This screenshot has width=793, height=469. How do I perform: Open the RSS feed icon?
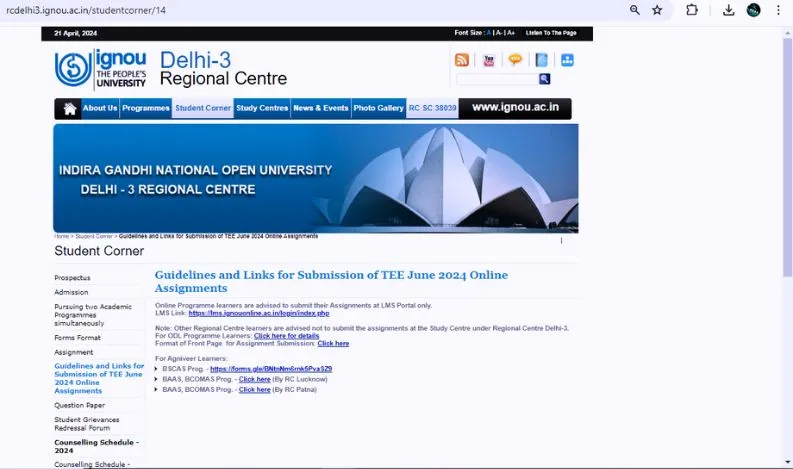pyautogui.click(x=462, y=60)
